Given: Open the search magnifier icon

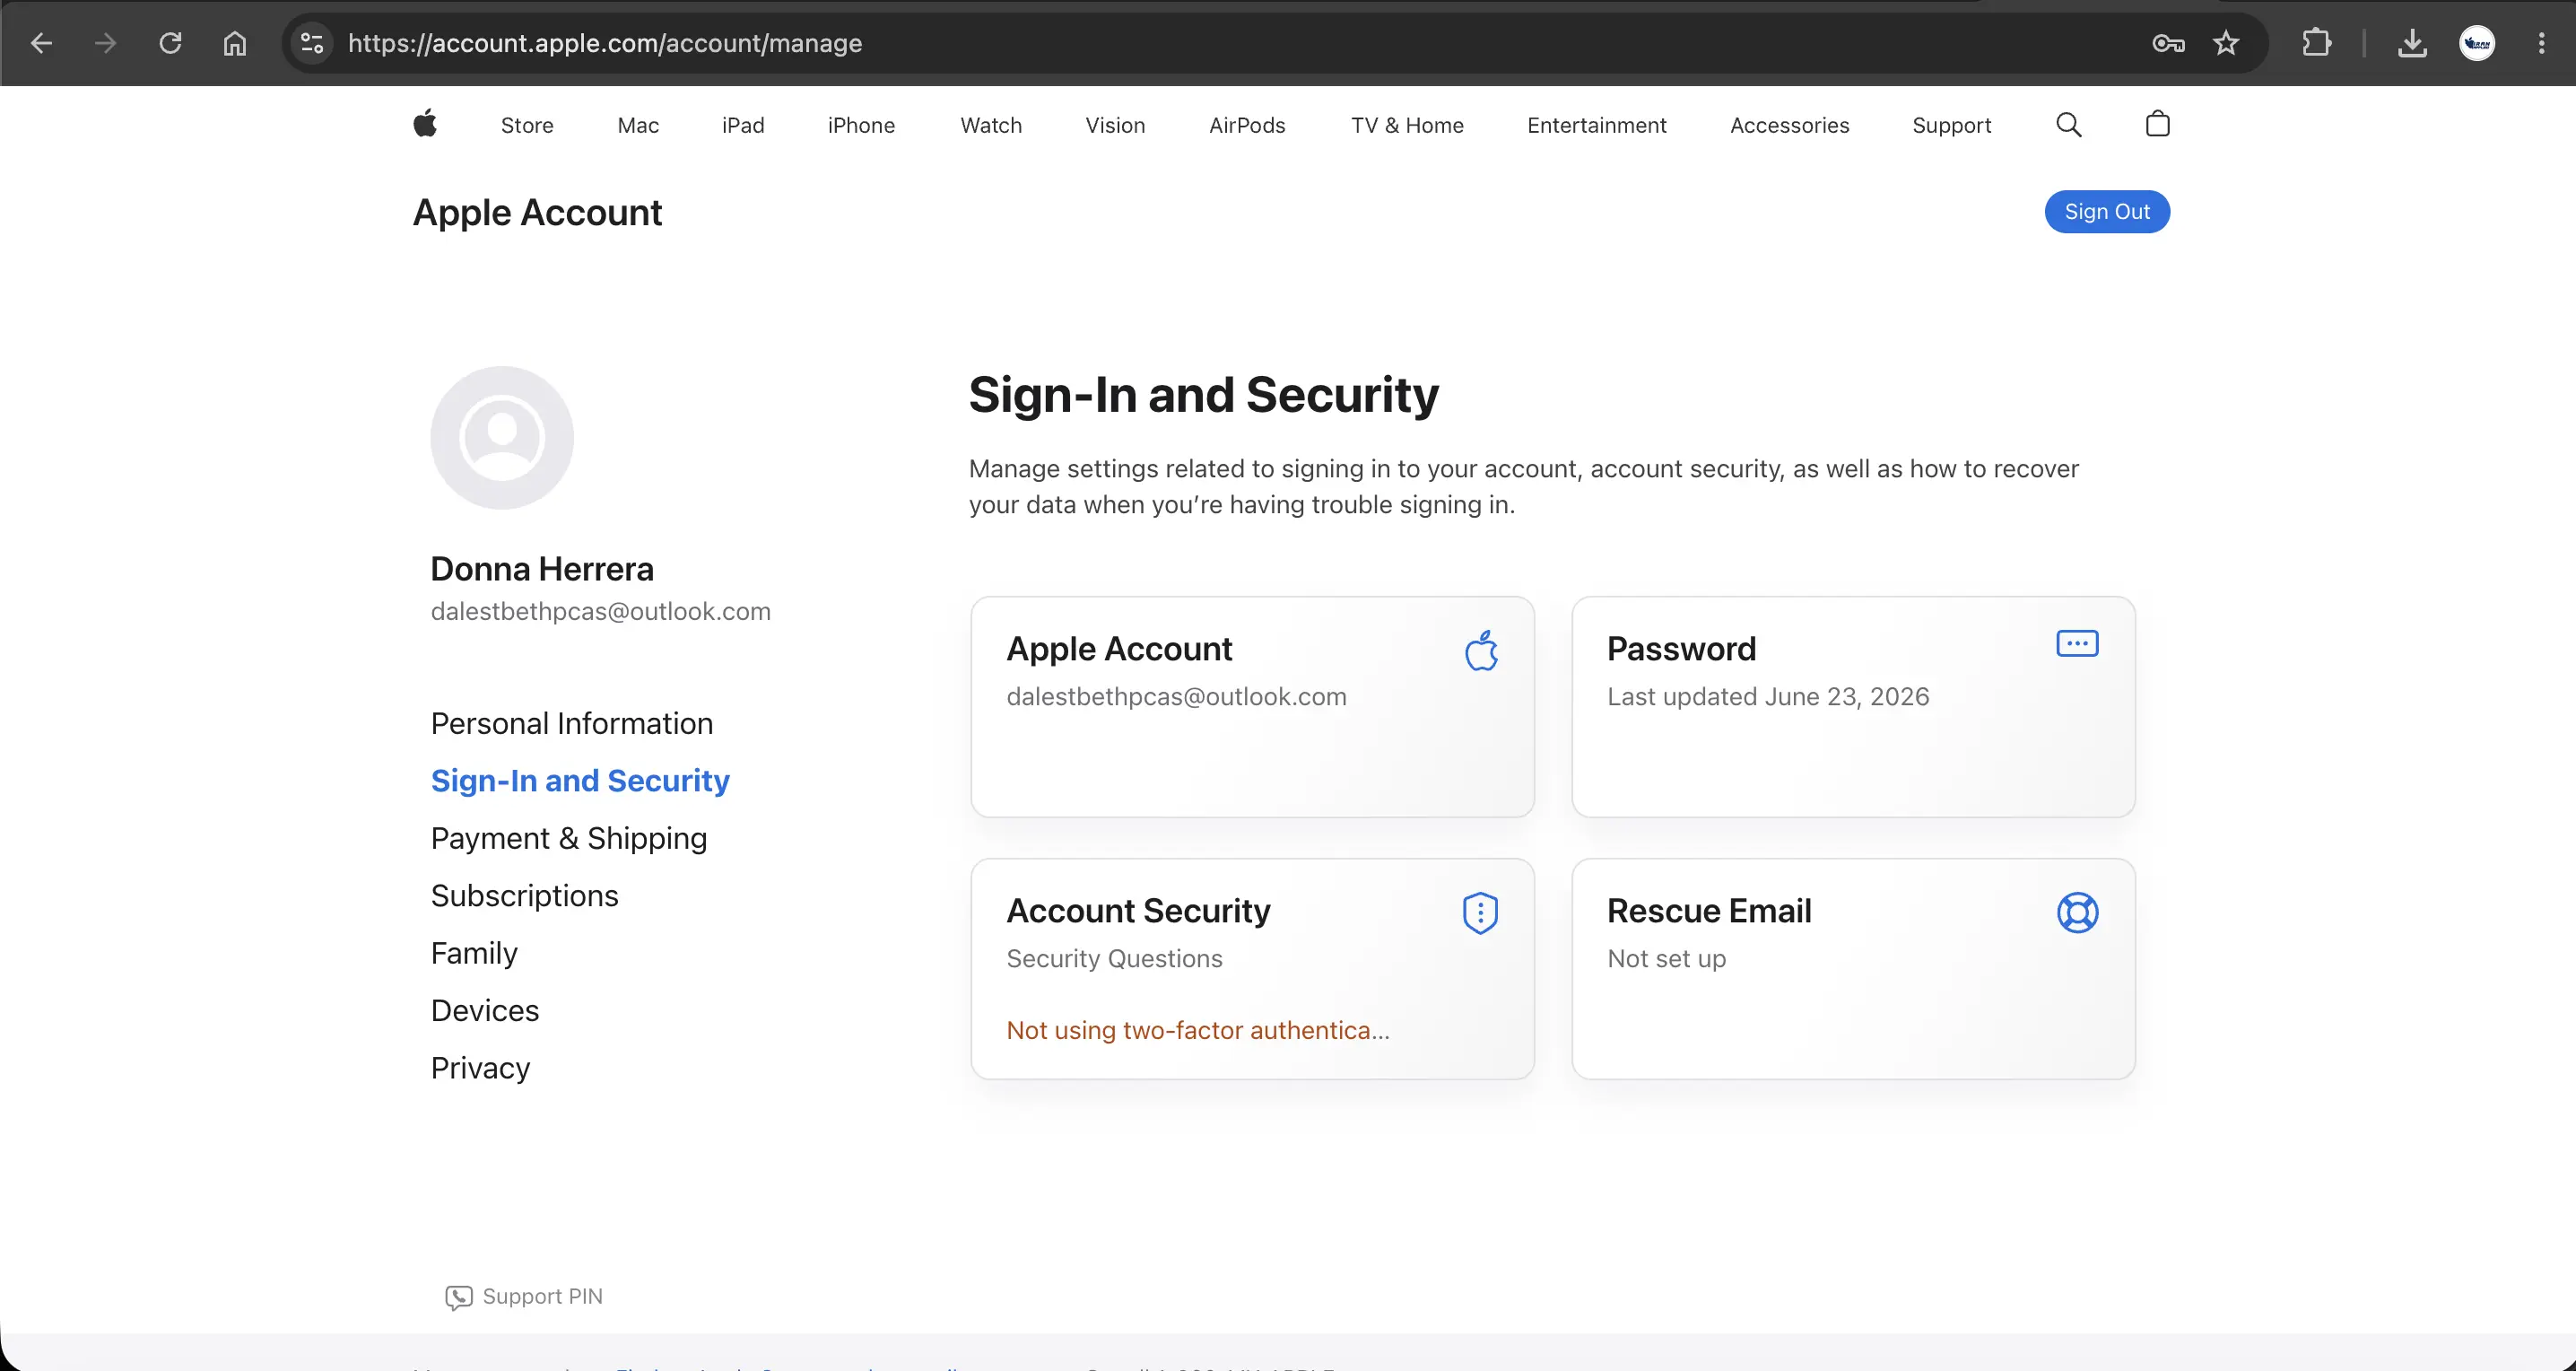Looking at the screenshot, I should click(x=2068, y=124).
